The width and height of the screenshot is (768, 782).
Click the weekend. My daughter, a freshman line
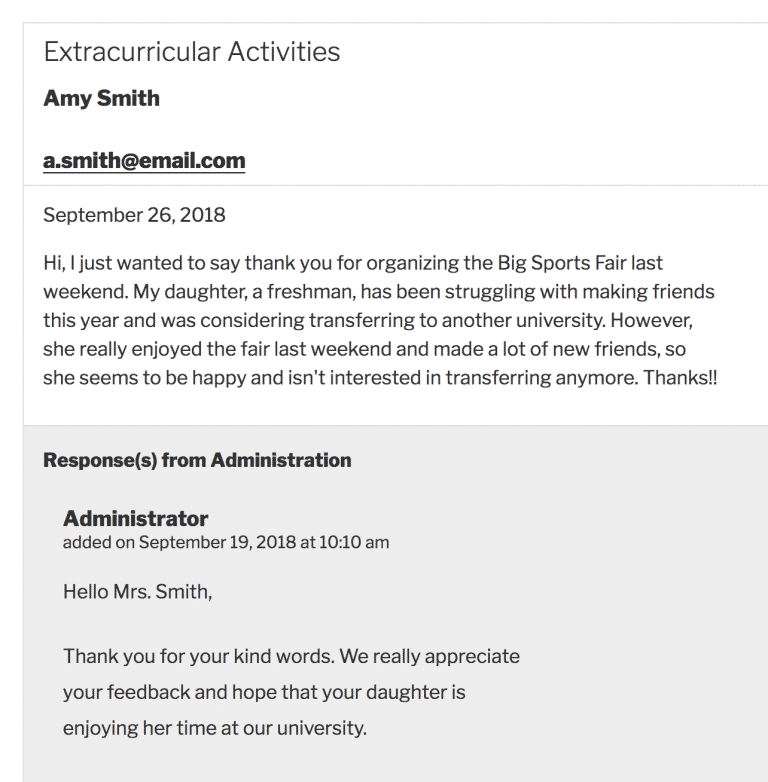[x=379, y=292]
